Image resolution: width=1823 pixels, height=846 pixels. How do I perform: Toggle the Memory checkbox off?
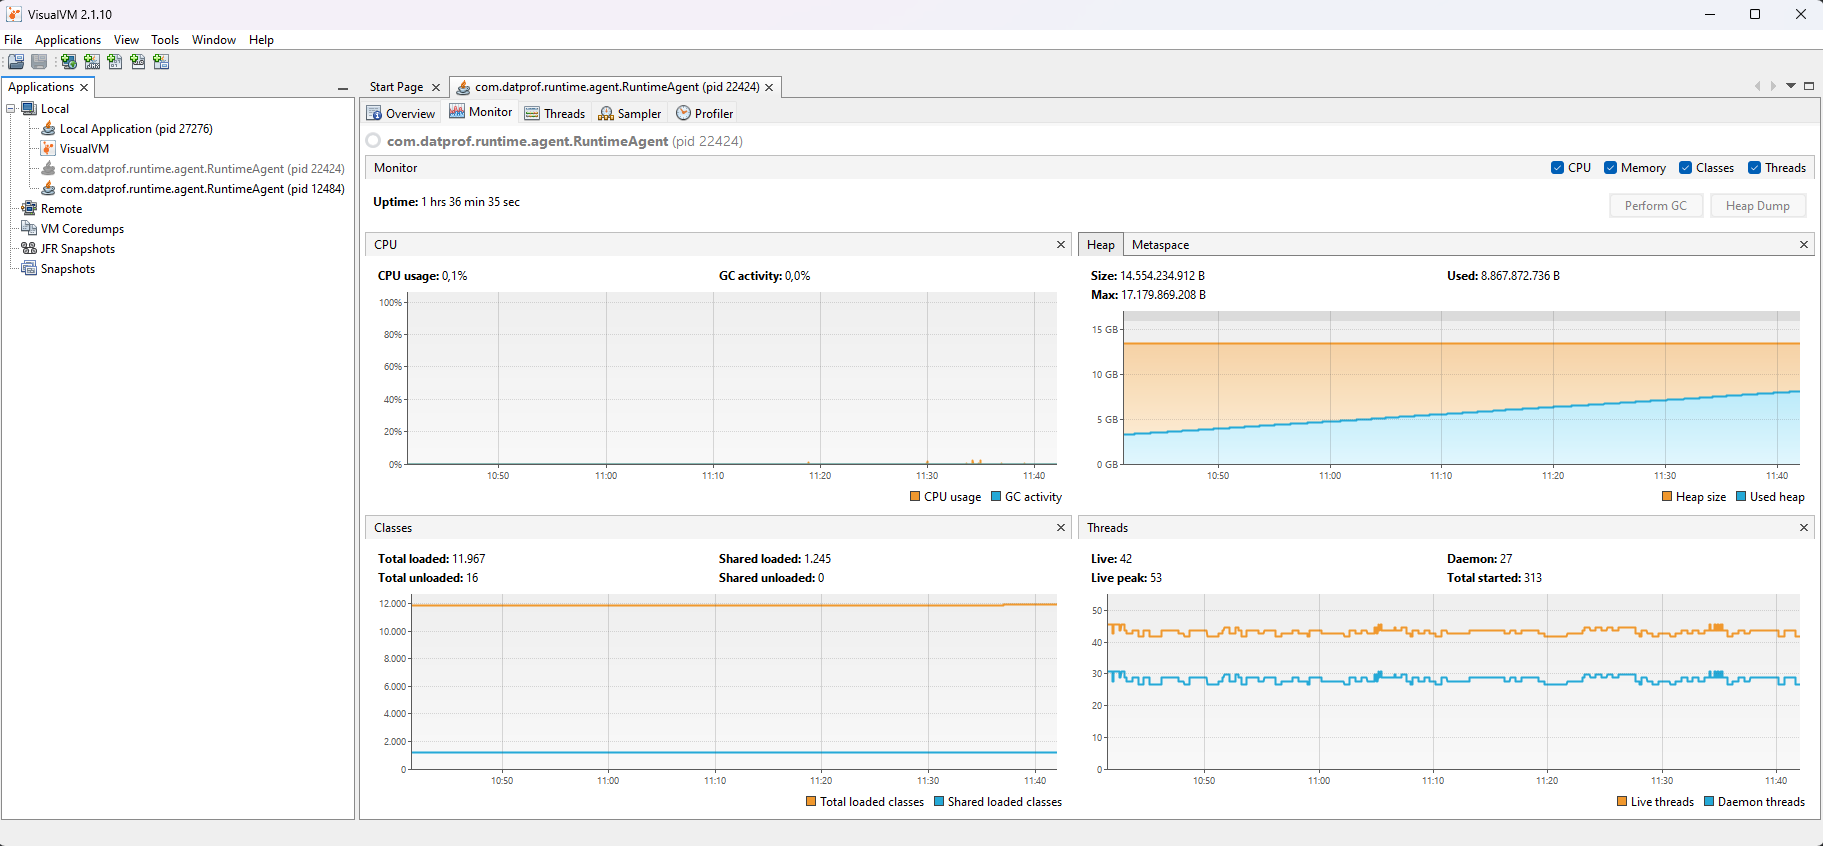pyautogui.click(x=1610, y=168)
